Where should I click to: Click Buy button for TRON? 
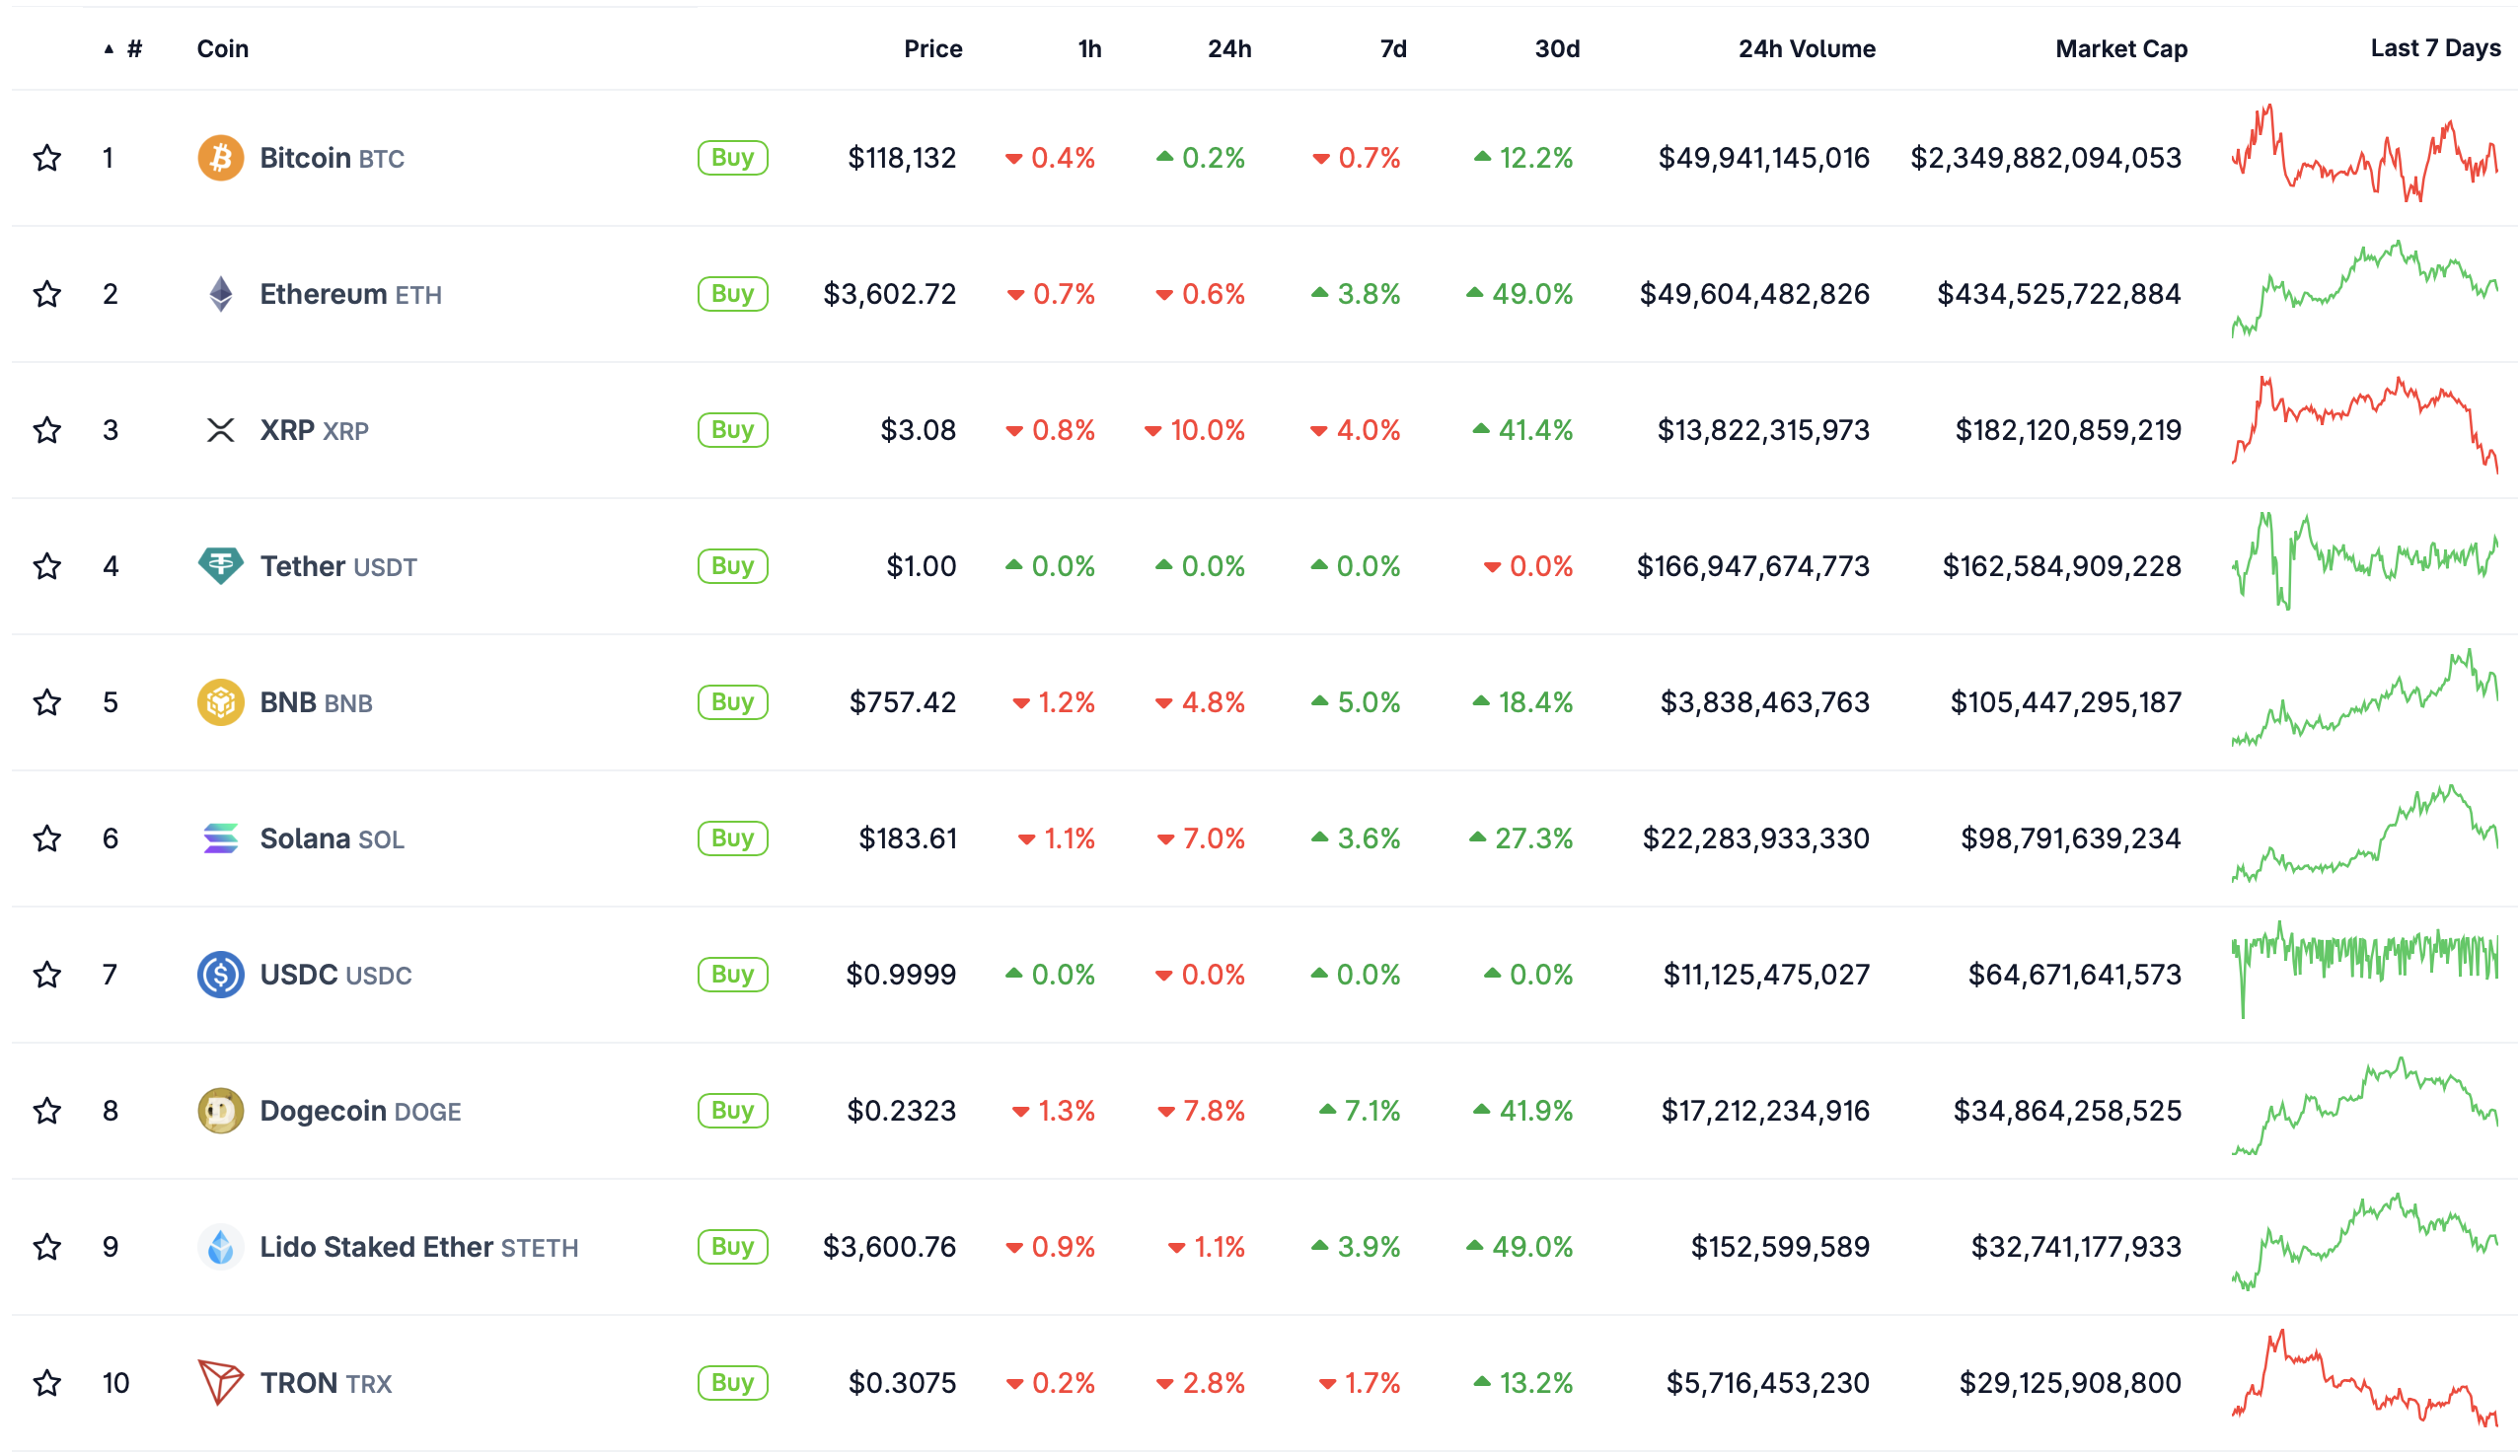(732, 1382)
